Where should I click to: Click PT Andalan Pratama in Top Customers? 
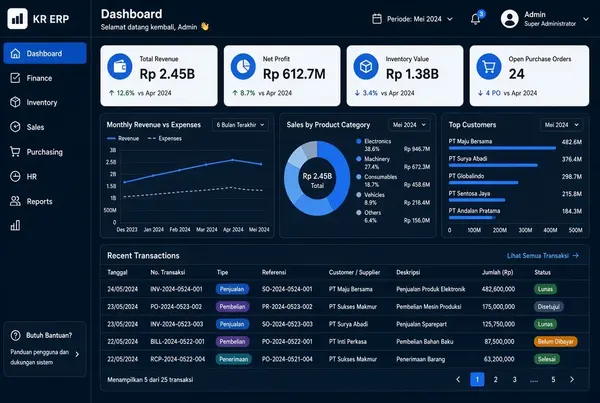474,210
